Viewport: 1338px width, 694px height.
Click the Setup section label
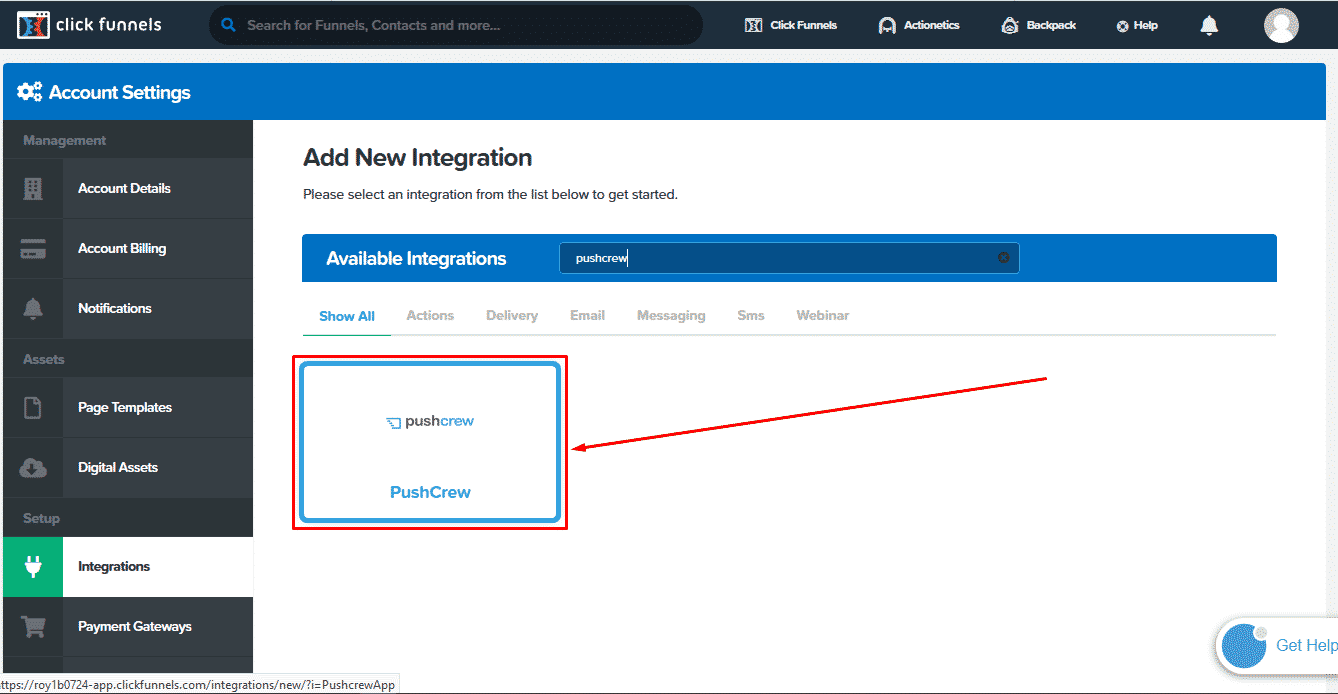[x=41, y=518]
